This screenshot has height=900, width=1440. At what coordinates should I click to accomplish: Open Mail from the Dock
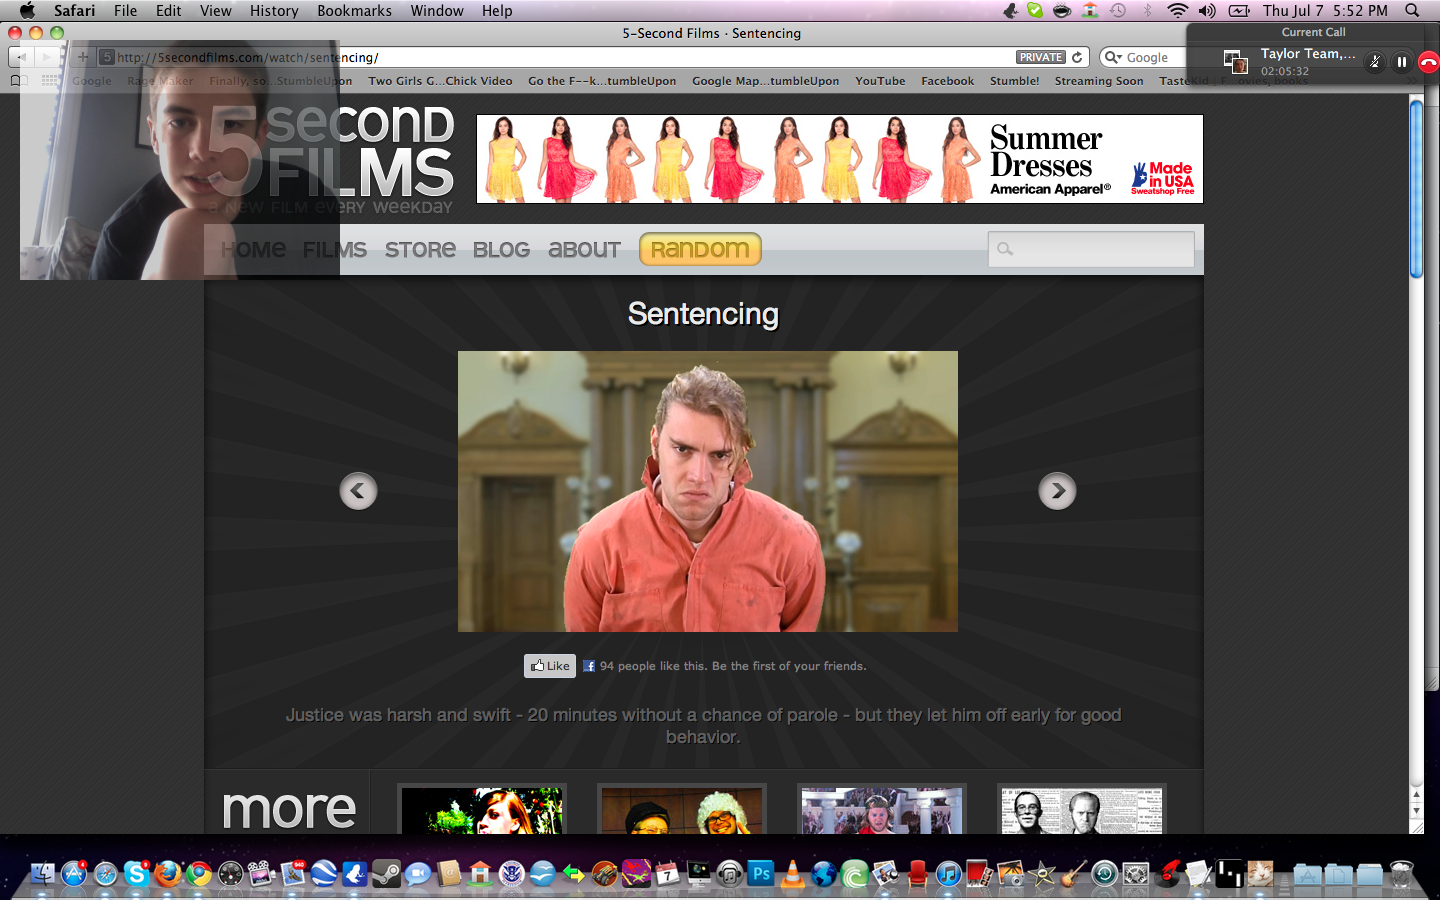tap(292, 873)
